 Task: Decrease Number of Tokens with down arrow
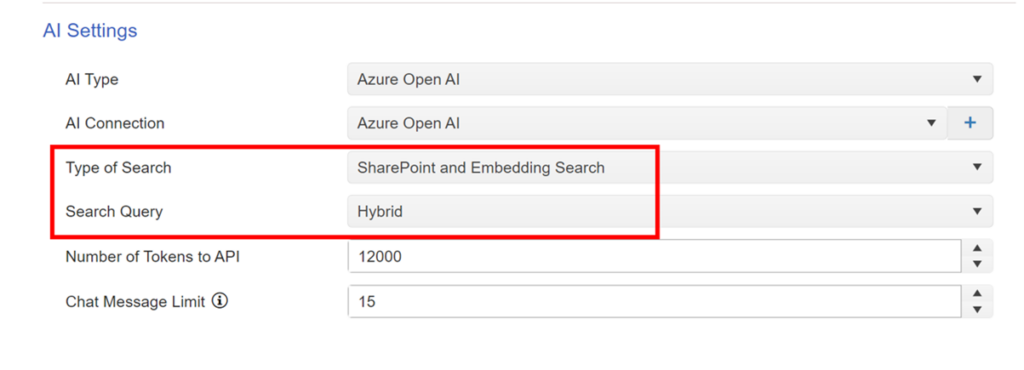[977, 264]
